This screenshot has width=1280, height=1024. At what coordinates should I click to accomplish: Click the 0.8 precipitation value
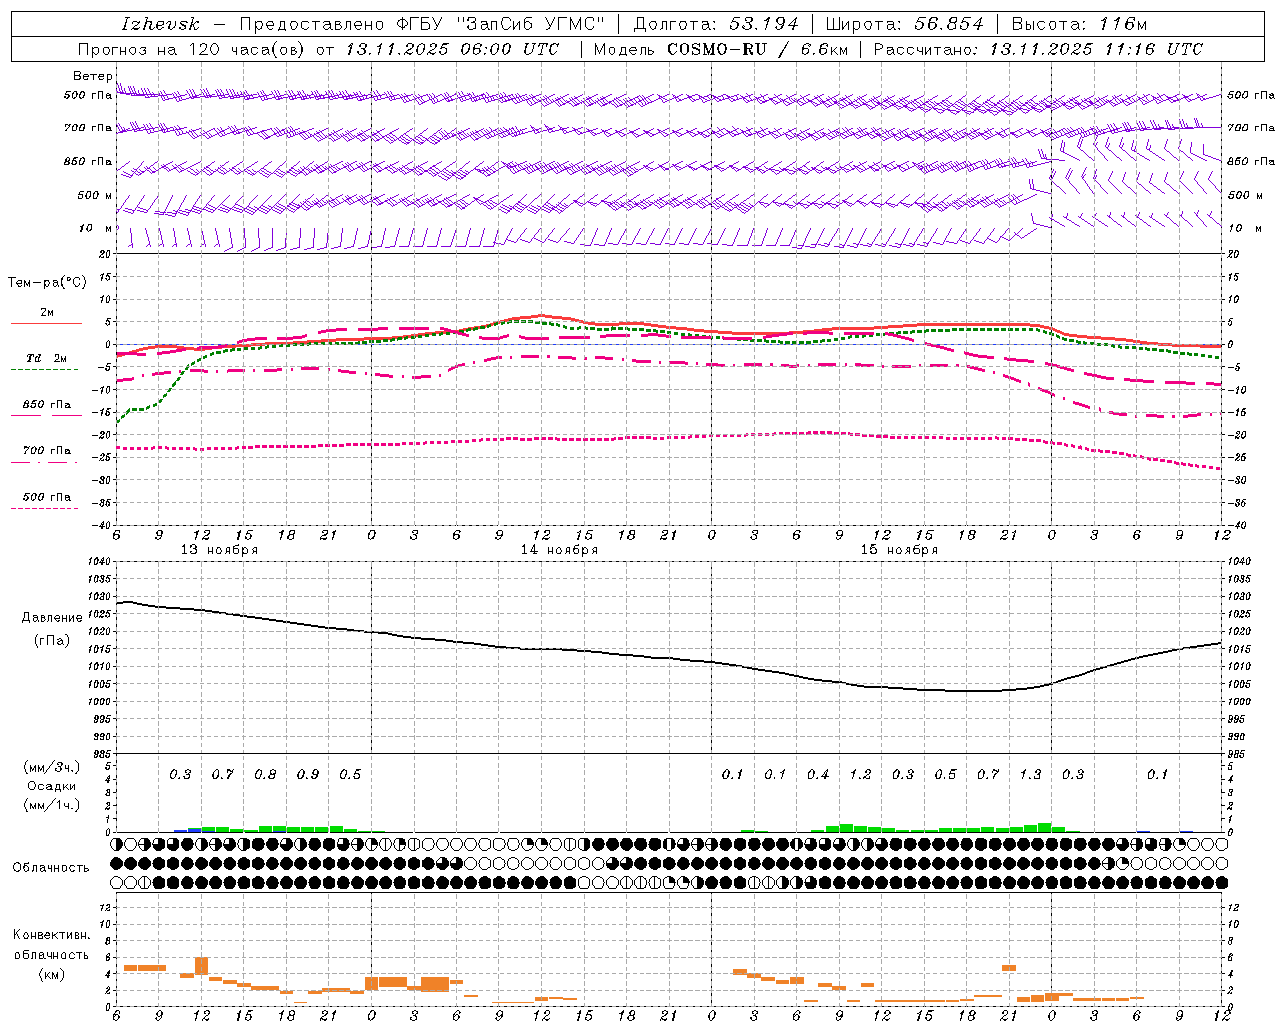pos(265,775)
